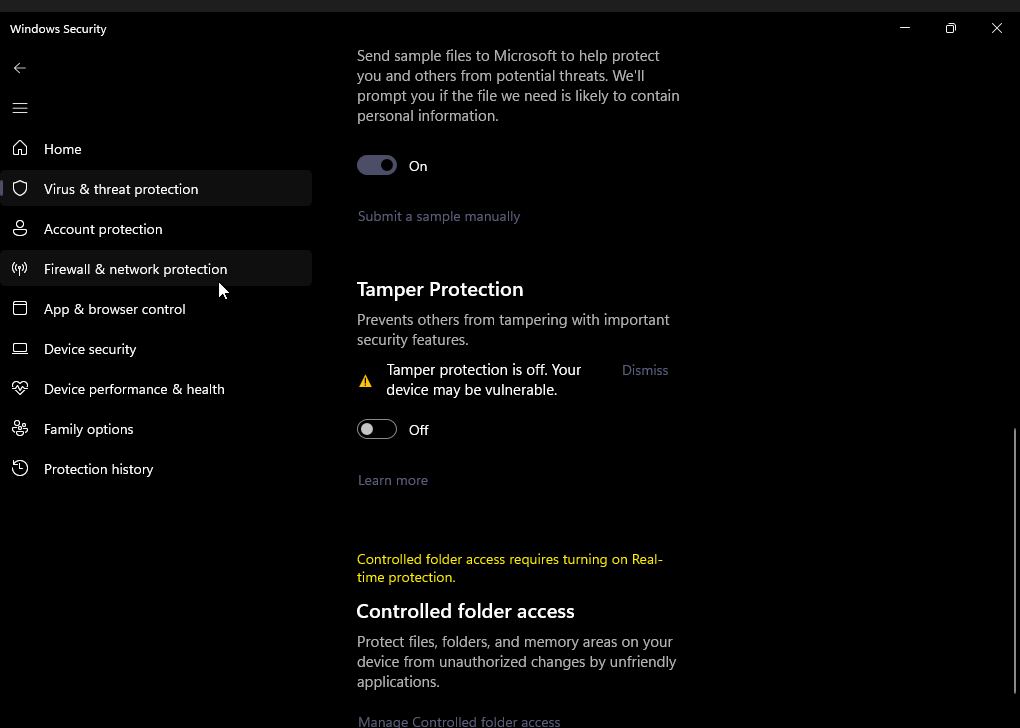Click the antenna icon for Firewall

point(20,268)
